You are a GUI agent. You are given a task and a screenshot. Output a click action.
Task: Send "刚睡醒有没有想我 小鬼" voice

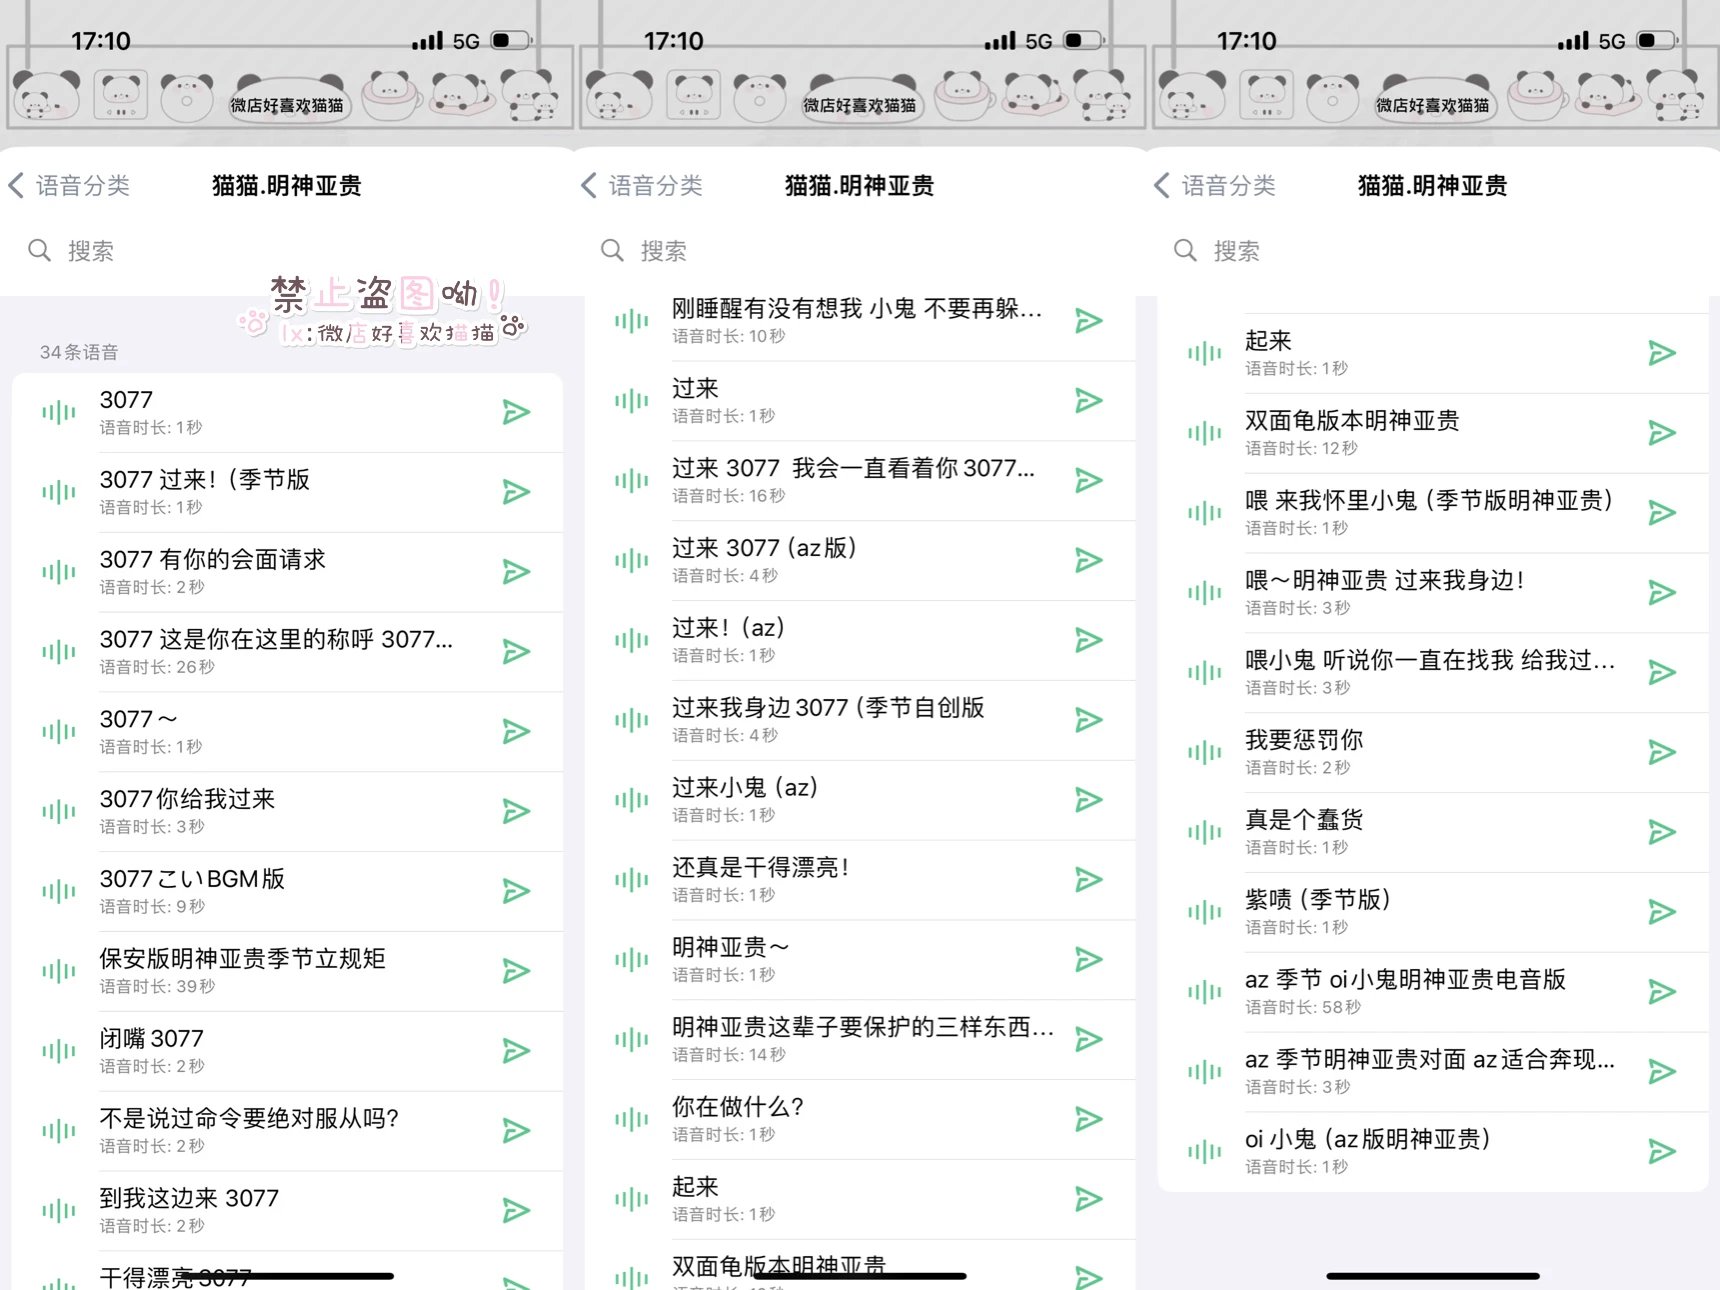[1088, 321]
